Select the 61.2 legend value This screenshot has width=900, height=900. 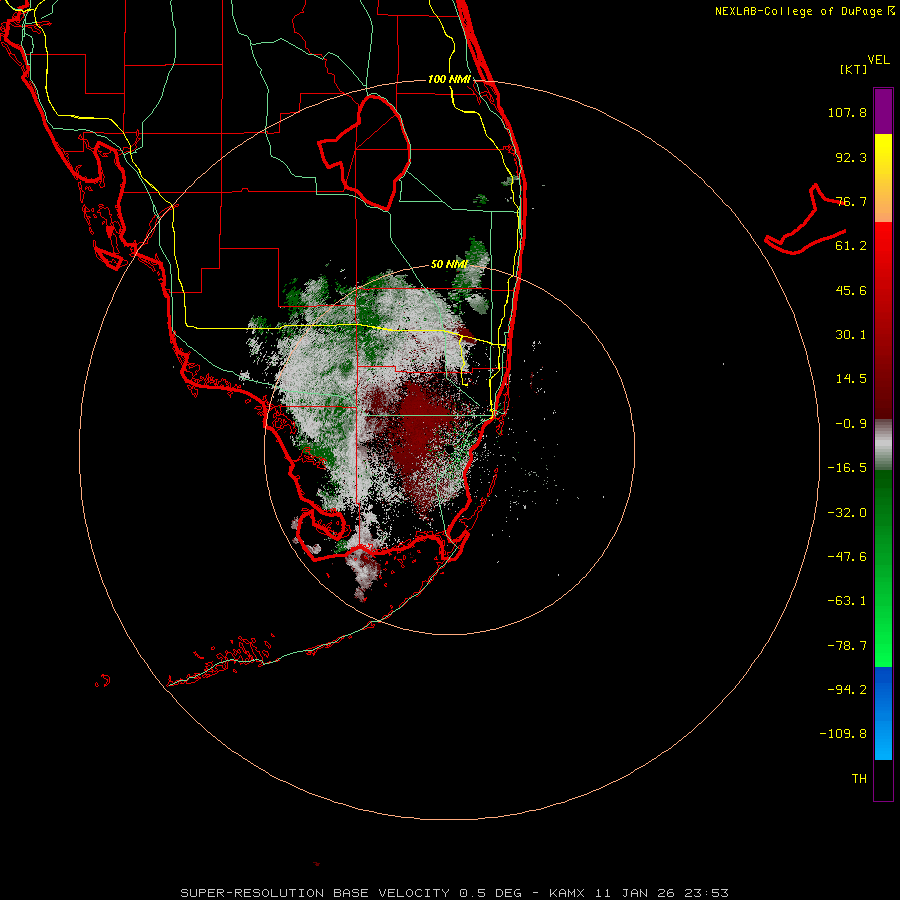(x=851, y=246)
